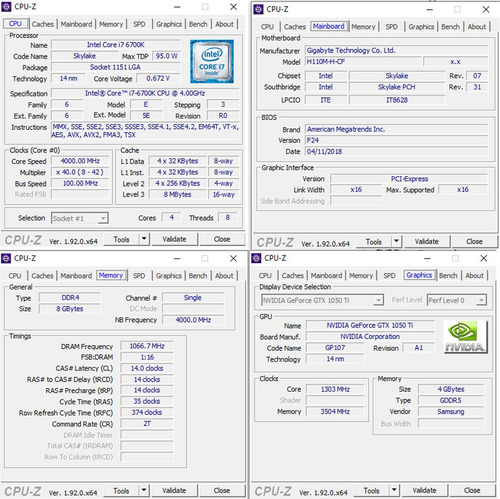Viewport: 500px width, 499px height.
Task: Click the GPU memory Vendor value Samsung
Action: [451, 412]
